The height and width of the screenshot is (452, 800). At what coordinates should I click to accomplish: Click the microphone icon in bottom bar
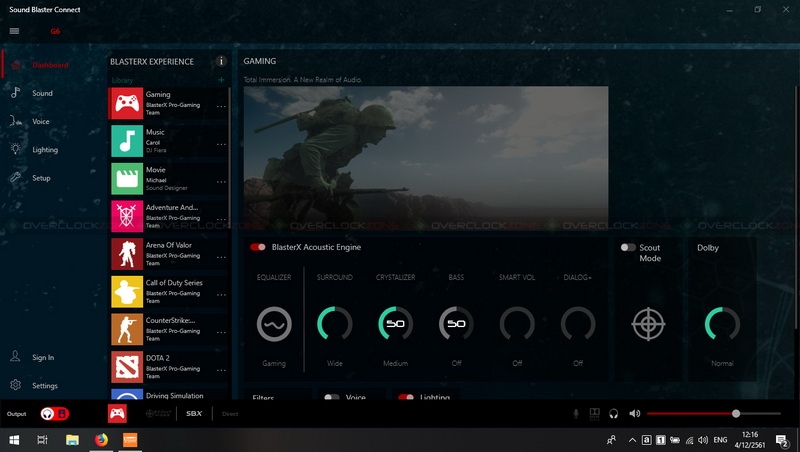point(576,414)
